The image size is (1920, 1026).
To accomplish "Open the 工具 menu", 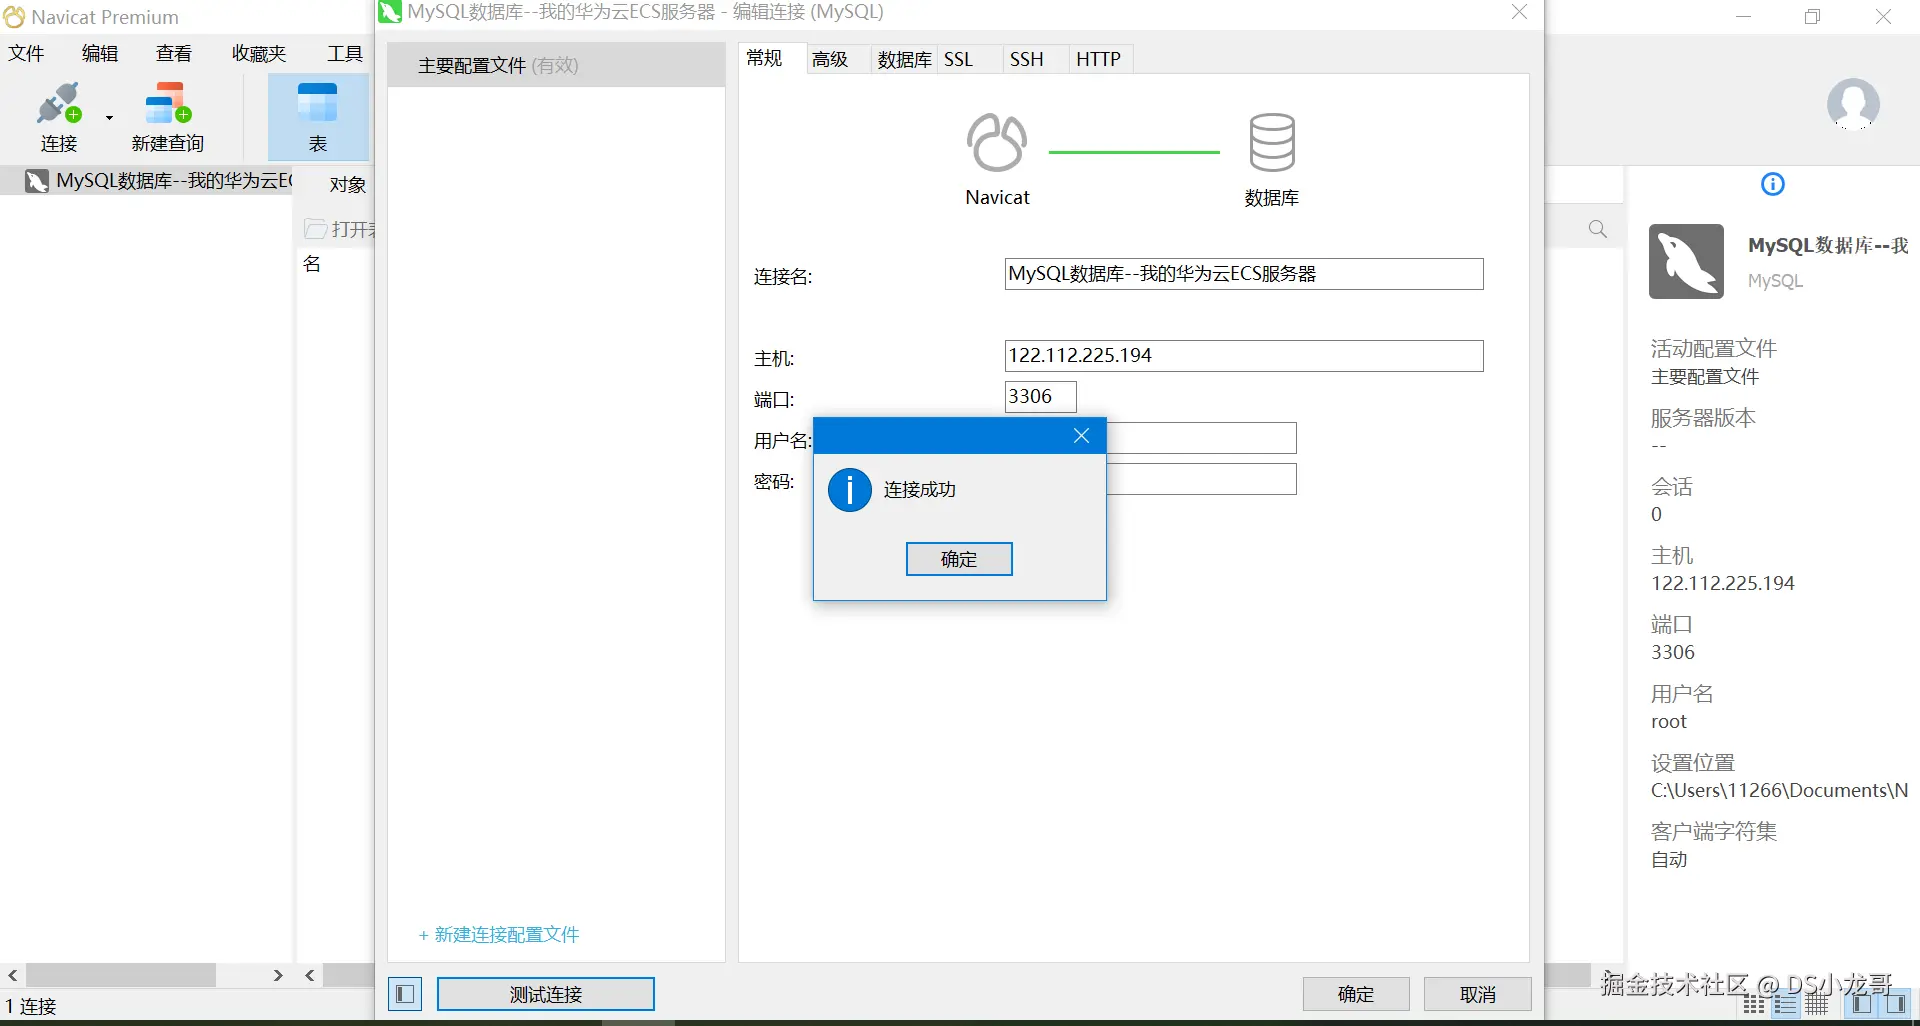I will click(345, 53).
